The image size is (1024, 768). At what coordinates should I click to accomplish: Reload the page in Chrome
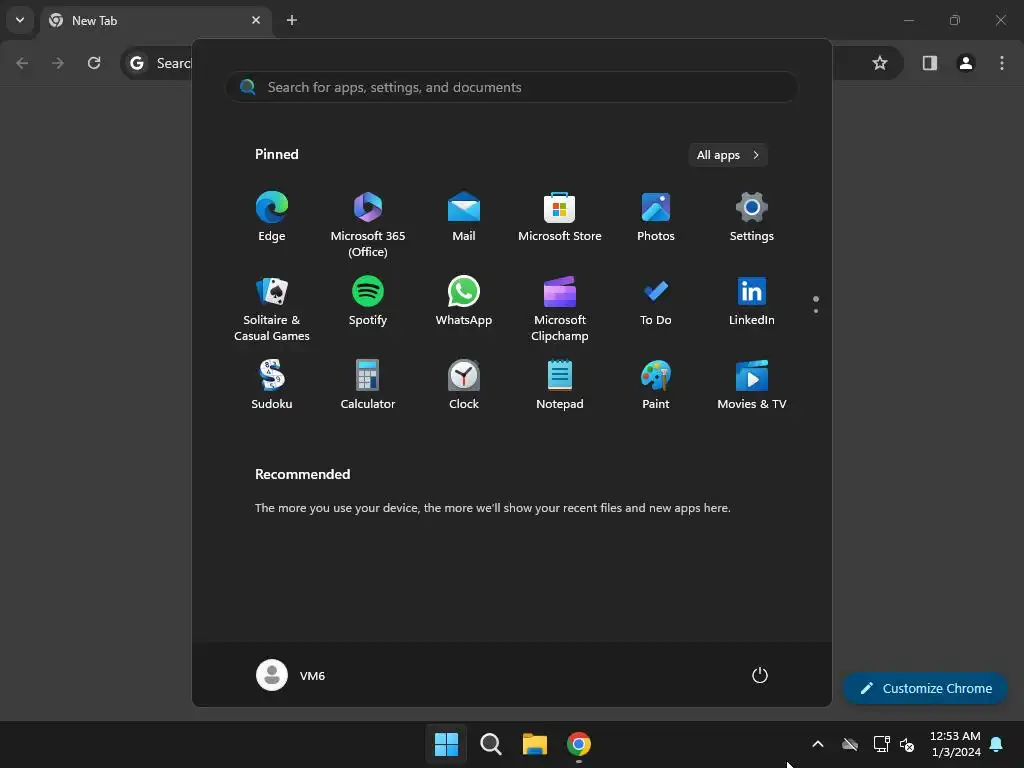[x=94, y=63]
